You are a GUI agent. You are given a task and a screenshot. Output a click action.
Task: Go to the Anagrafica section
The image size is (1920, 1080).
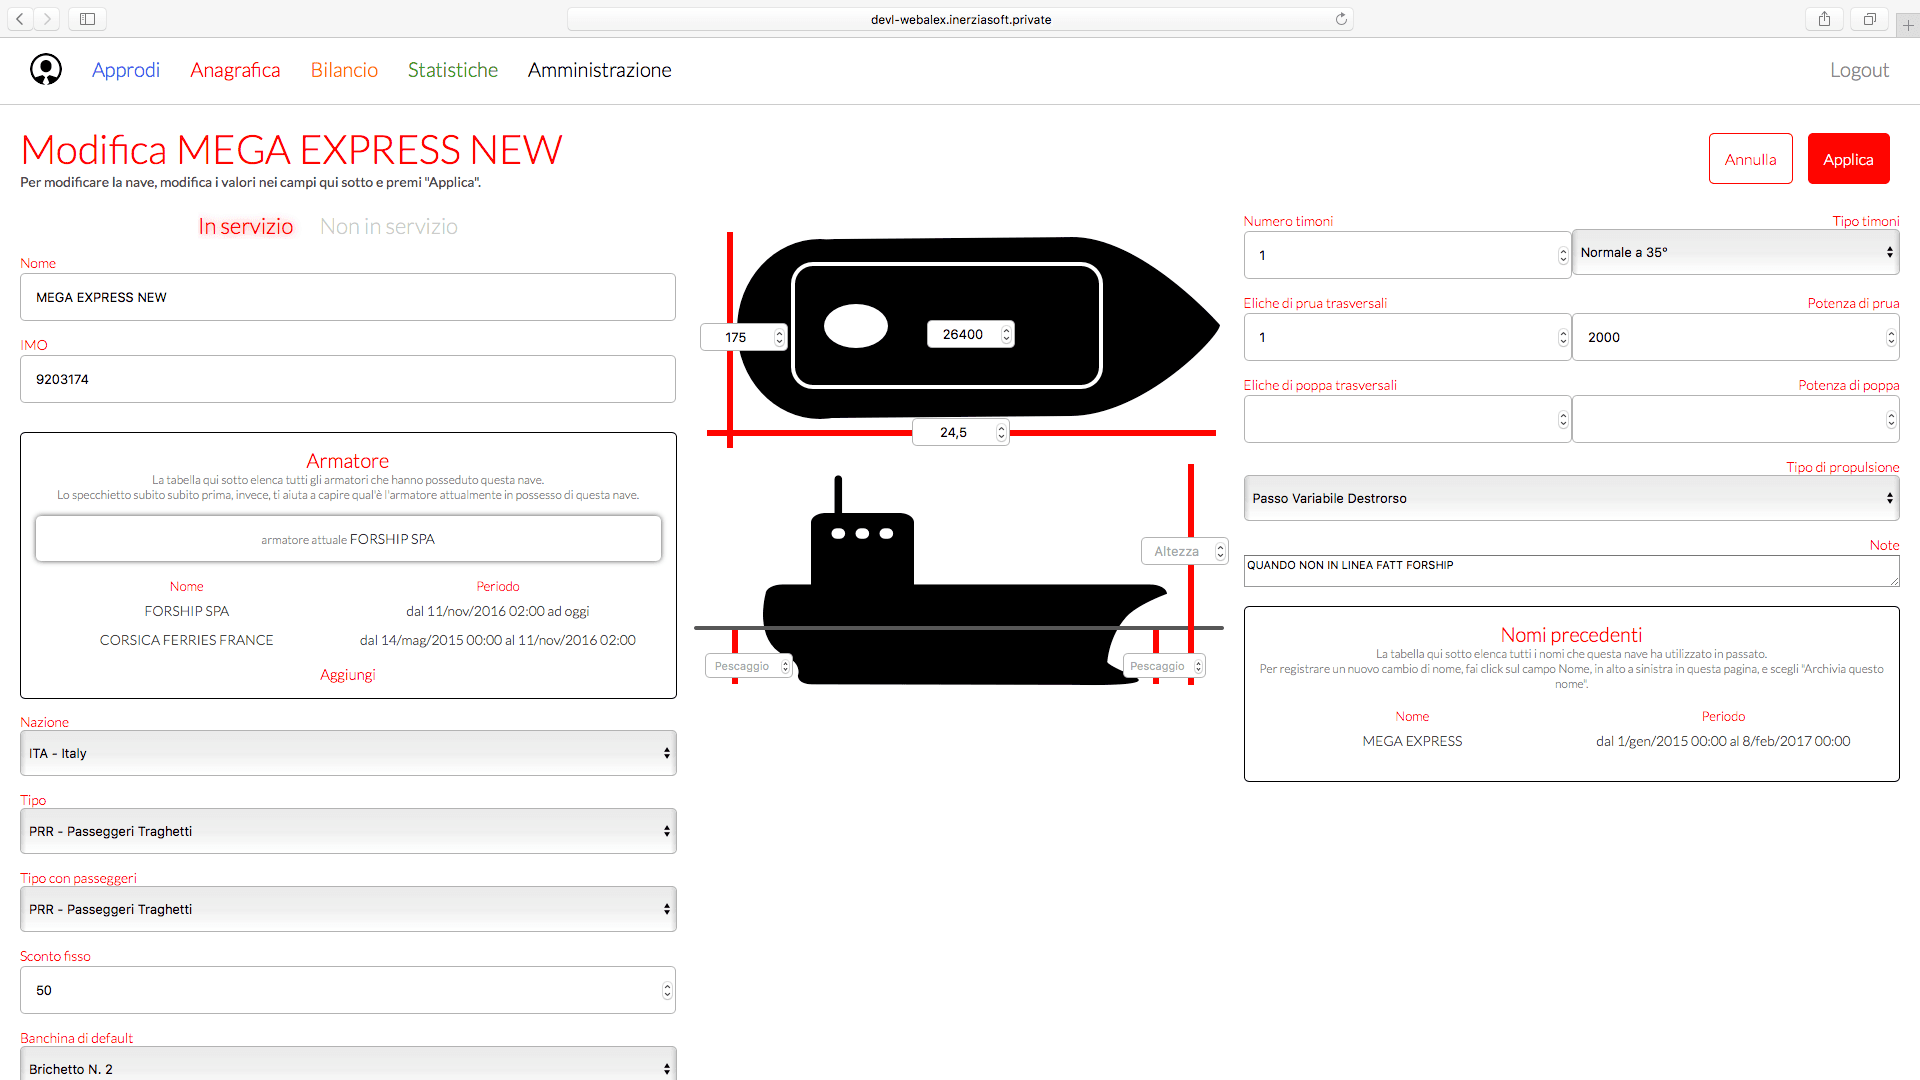point(235,70)
